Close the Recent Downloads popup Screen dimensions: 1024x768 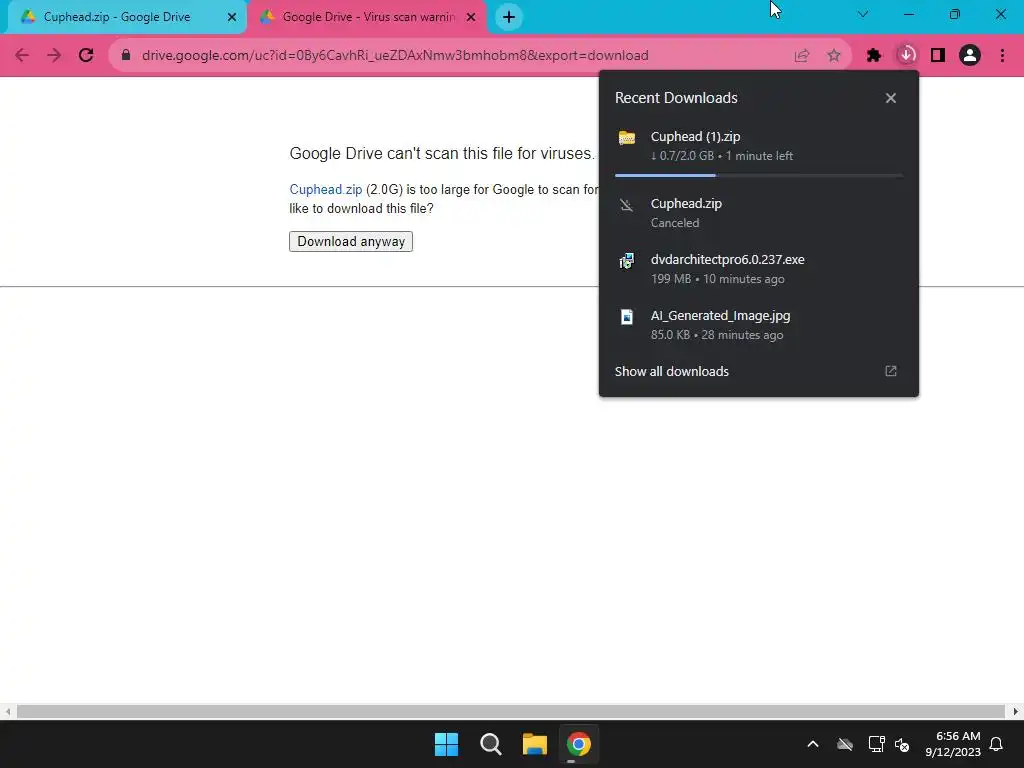tap(891, 98)
